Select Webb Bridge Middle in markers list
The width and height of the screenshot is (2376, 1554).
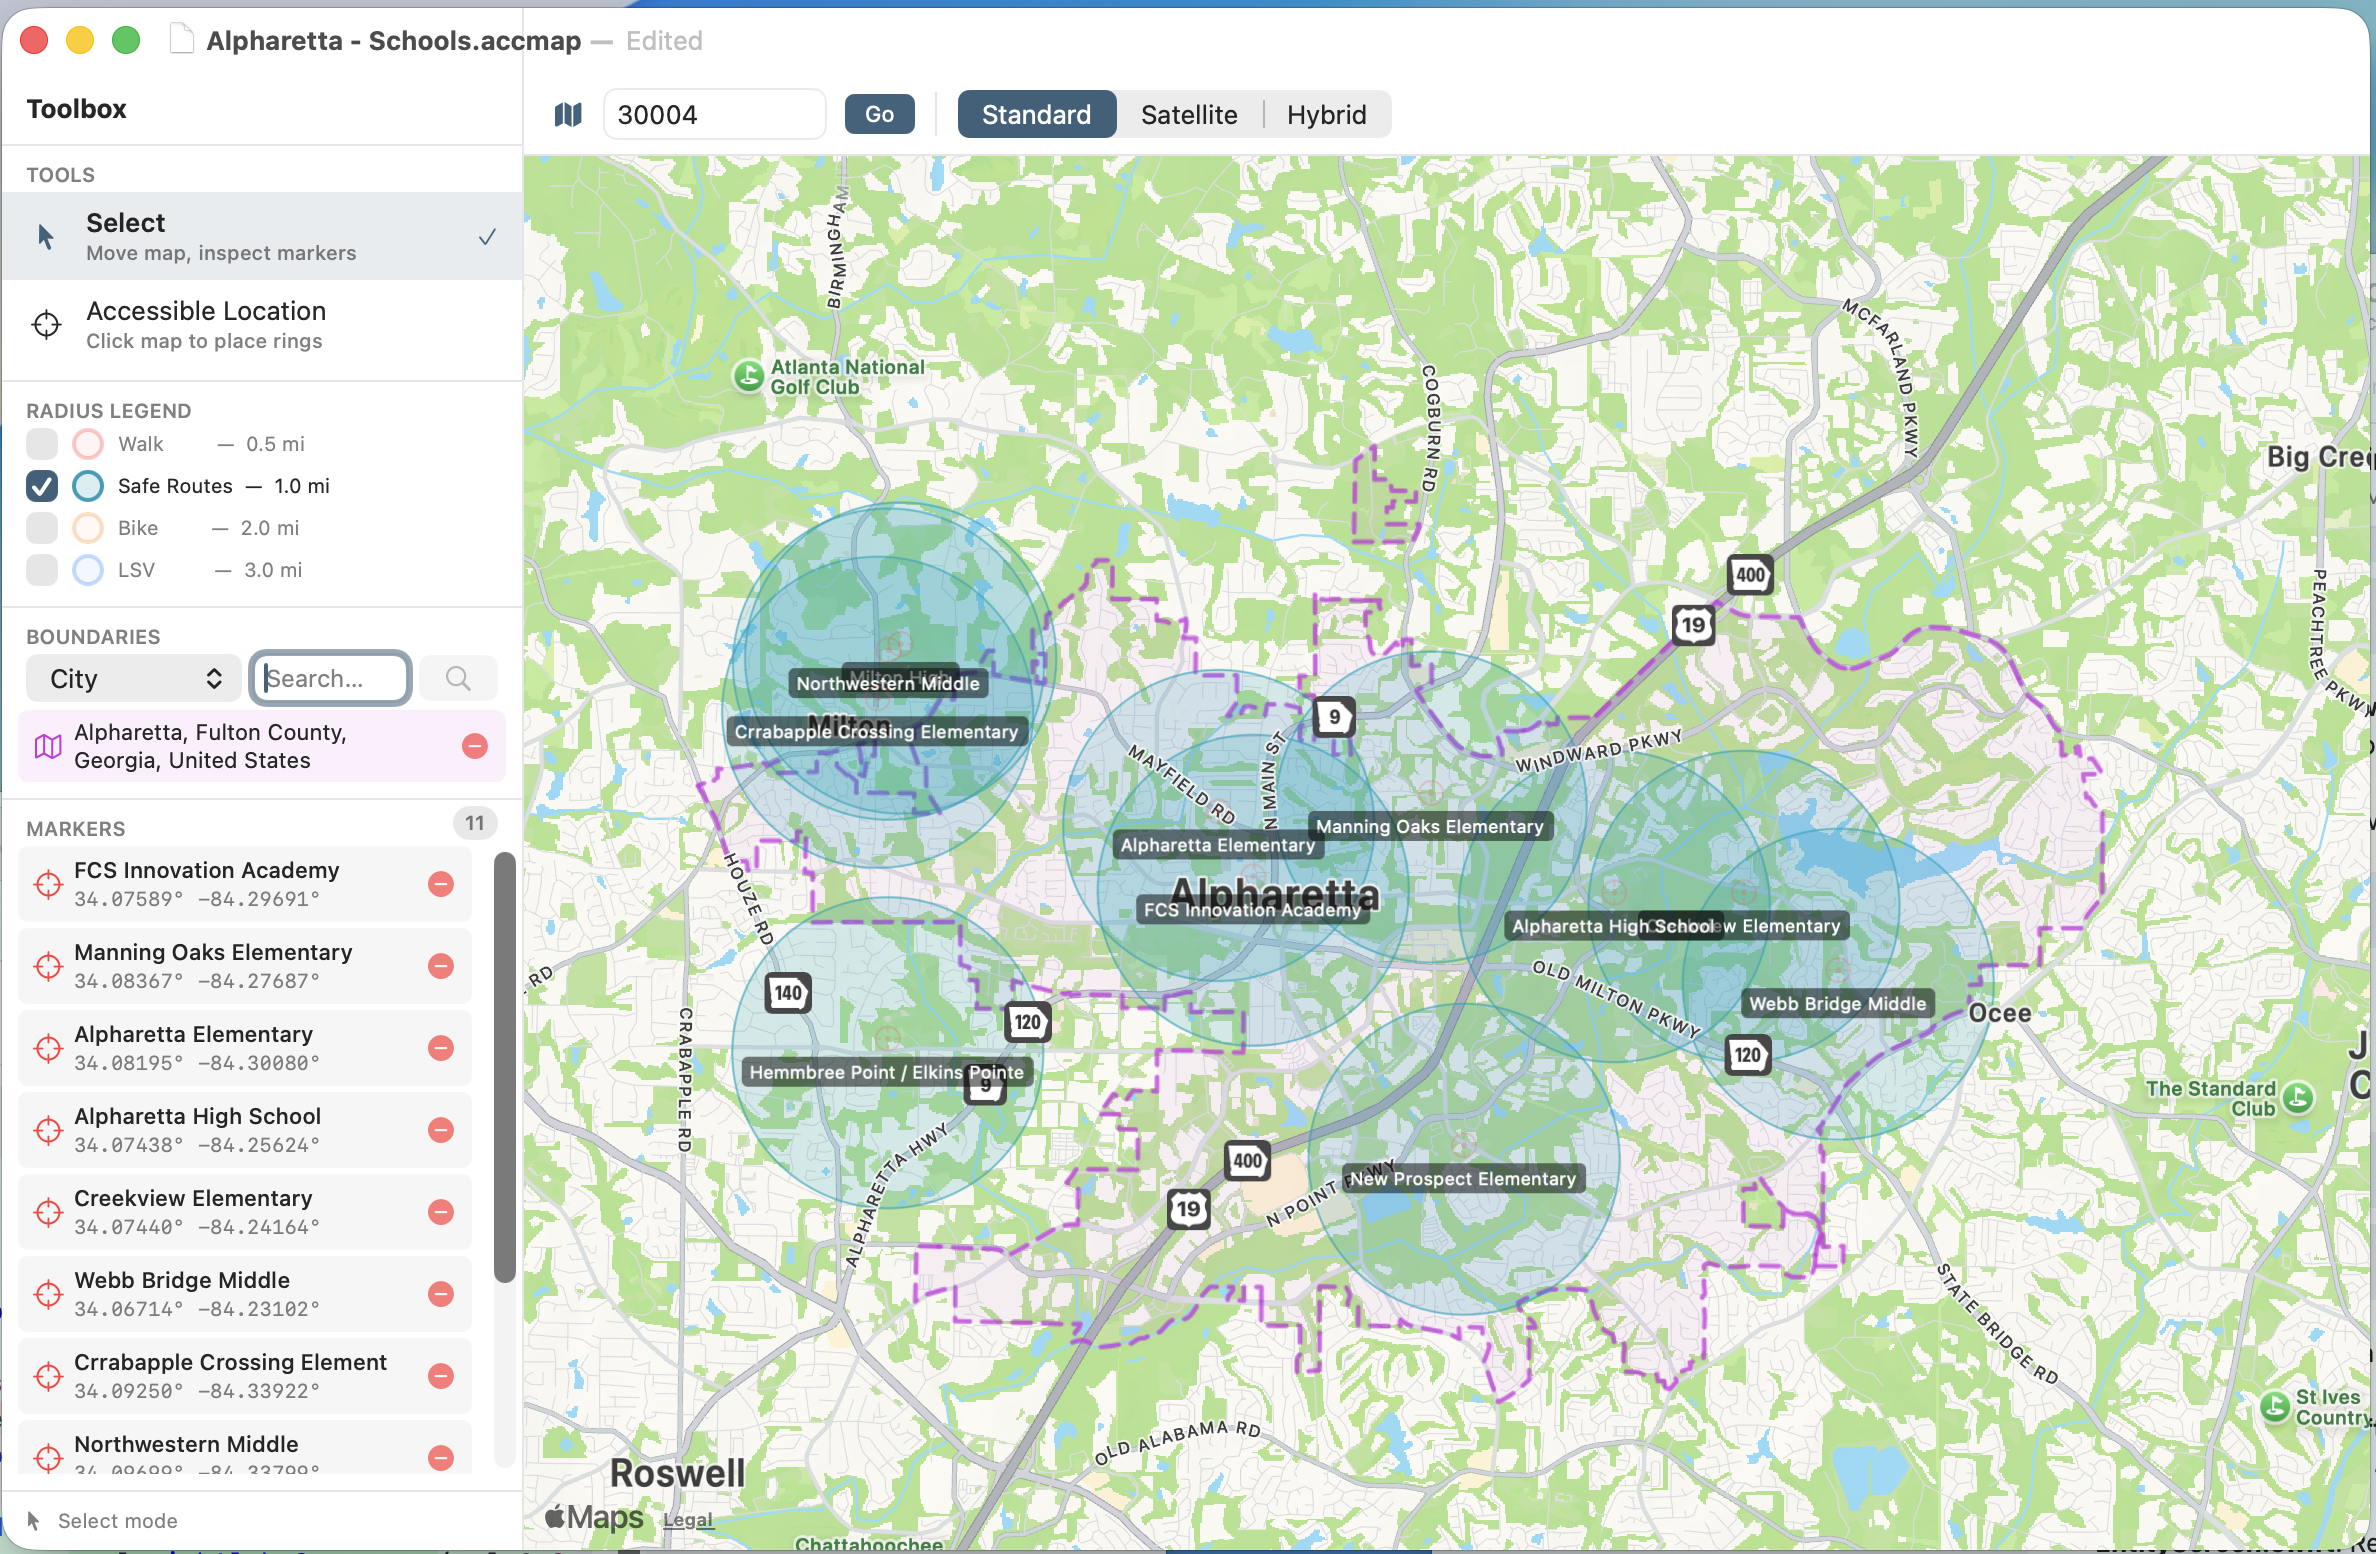coord(244,1294)
